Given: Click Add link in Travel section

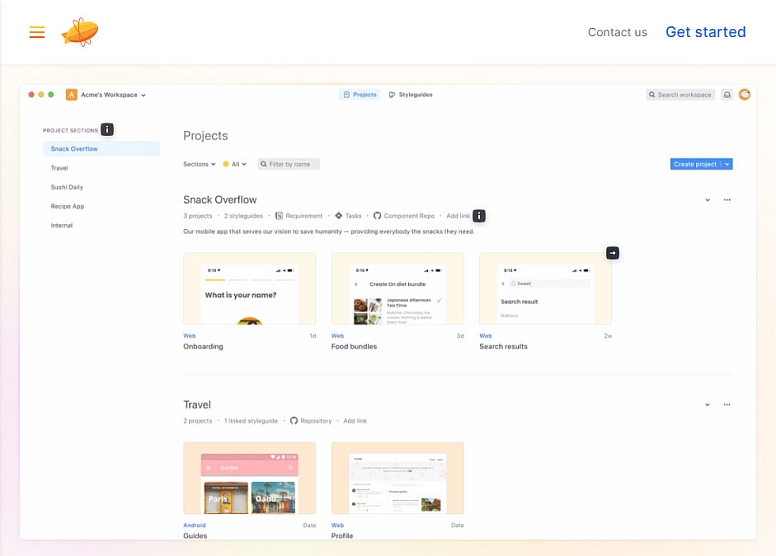Looking at the screenshot, I should tap(355, 421).
